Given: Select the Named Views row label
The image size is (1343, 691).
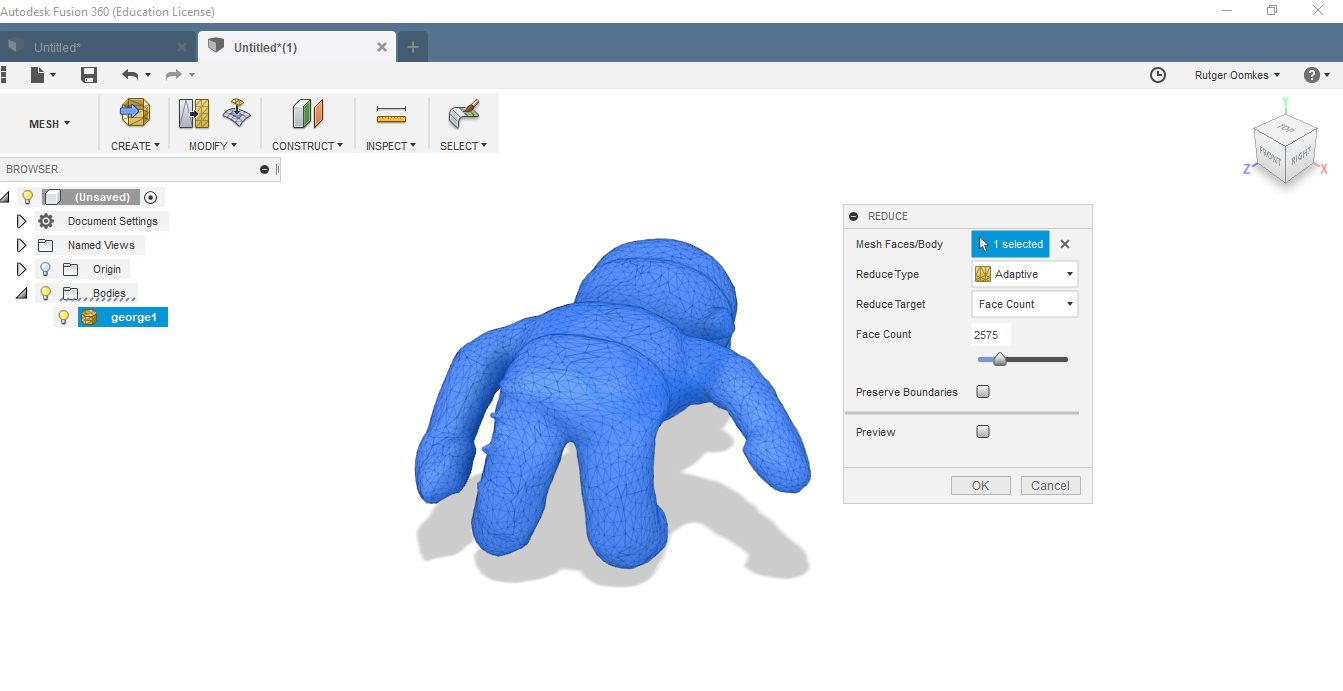Looking at the screenshot, I should pyautogui.click(x=101, y=245).
